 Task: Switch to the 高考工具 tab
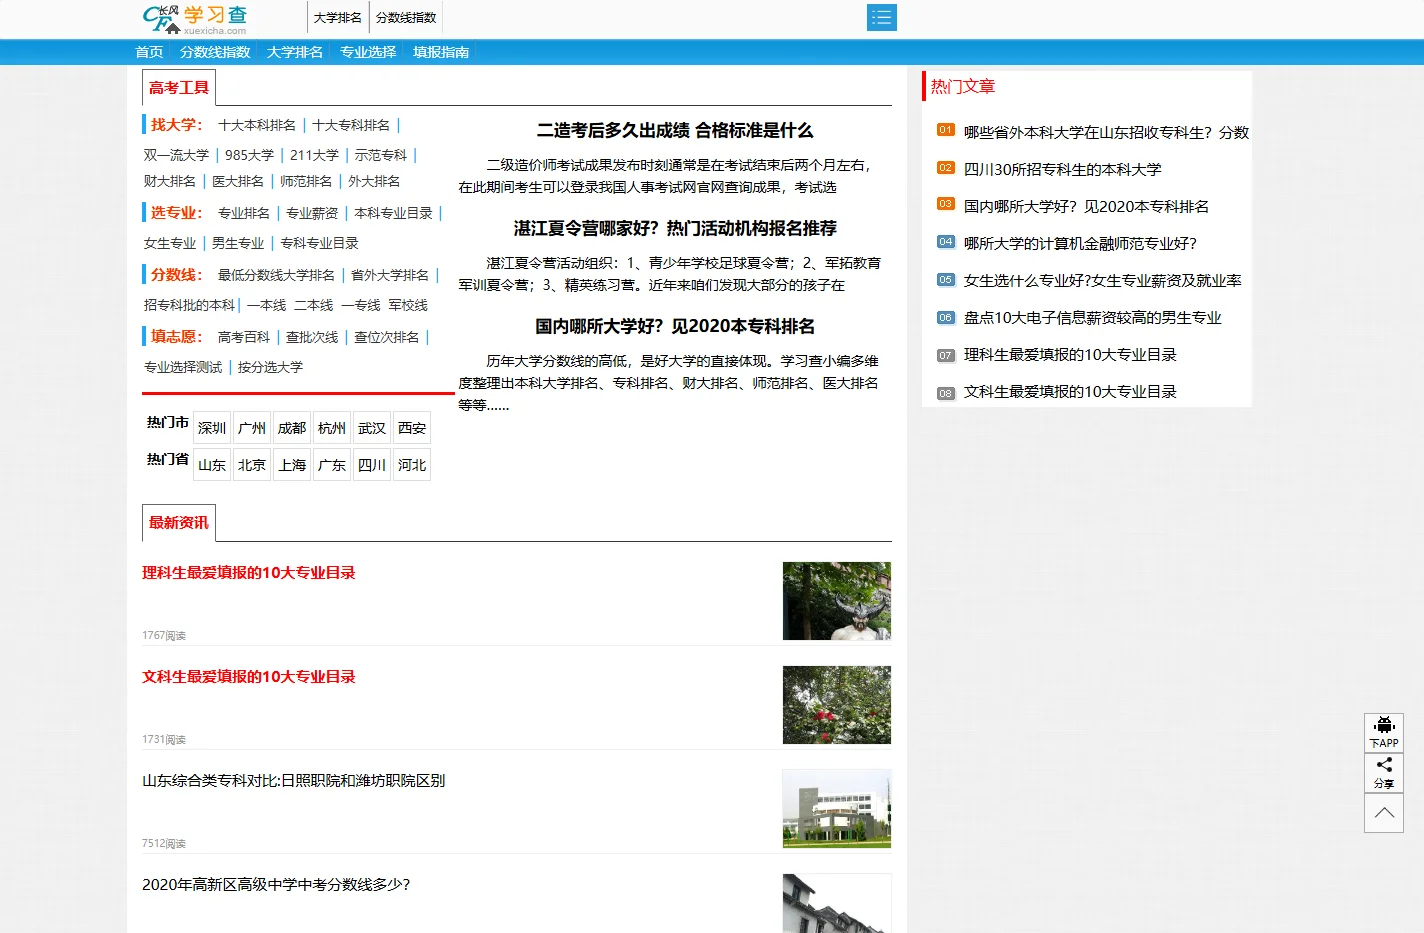coord(179,88)
